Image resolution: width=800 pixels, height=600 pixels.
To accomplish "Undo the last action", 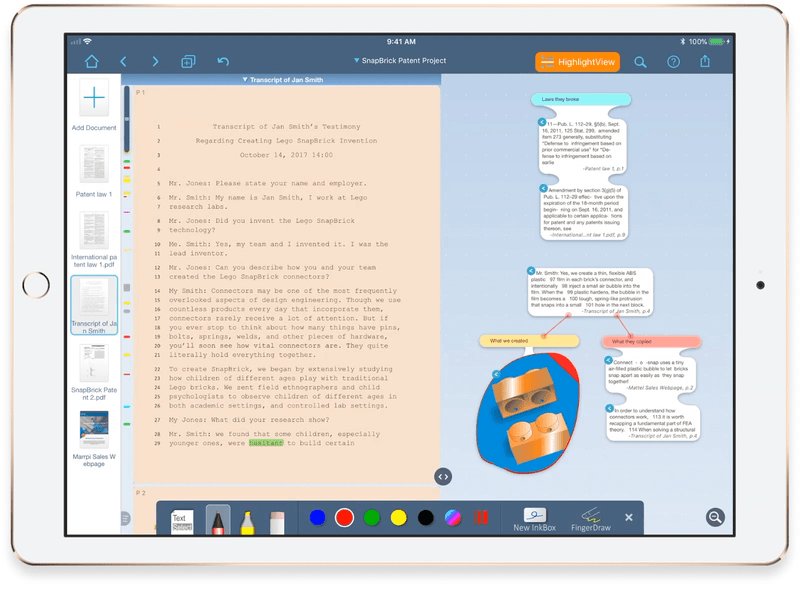I will (223, 62).
